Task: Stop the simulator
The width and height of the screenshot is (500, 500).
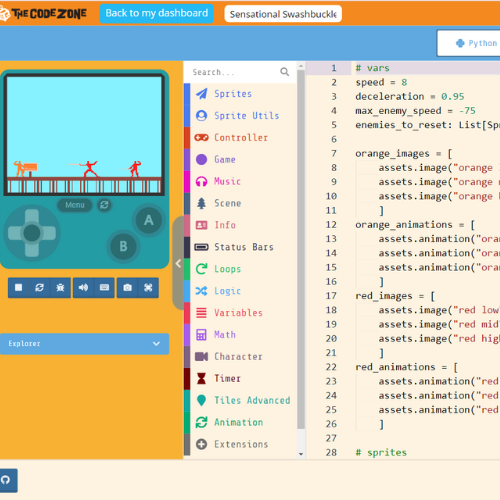Action: tap(19, 287)
